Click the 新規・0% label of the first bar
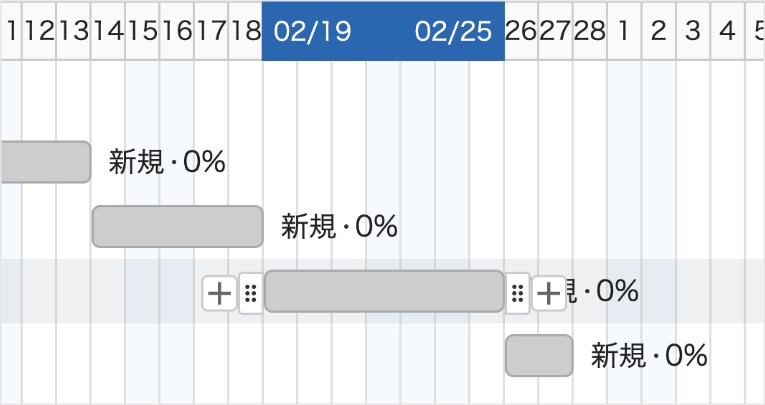Screen dimensions: 765x405 coord(167,162)
